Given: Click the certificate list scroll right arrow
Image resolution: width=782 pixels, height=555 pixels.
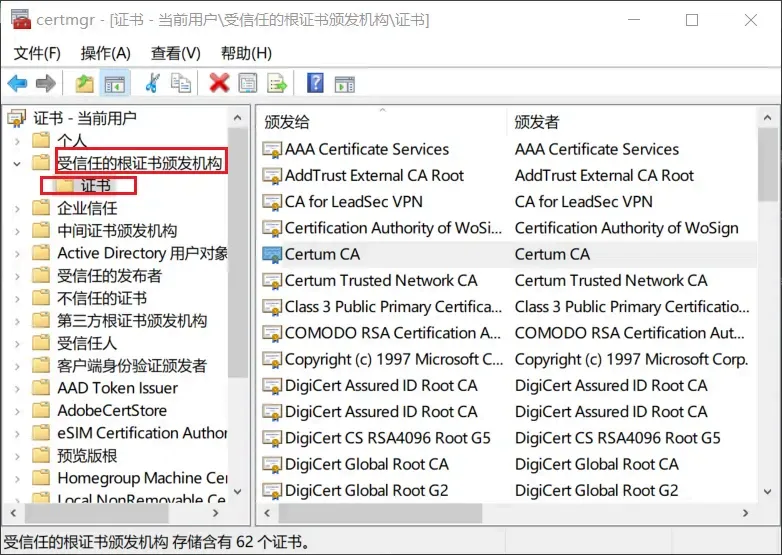Looking at the screenshot, I should pos(745,513).
